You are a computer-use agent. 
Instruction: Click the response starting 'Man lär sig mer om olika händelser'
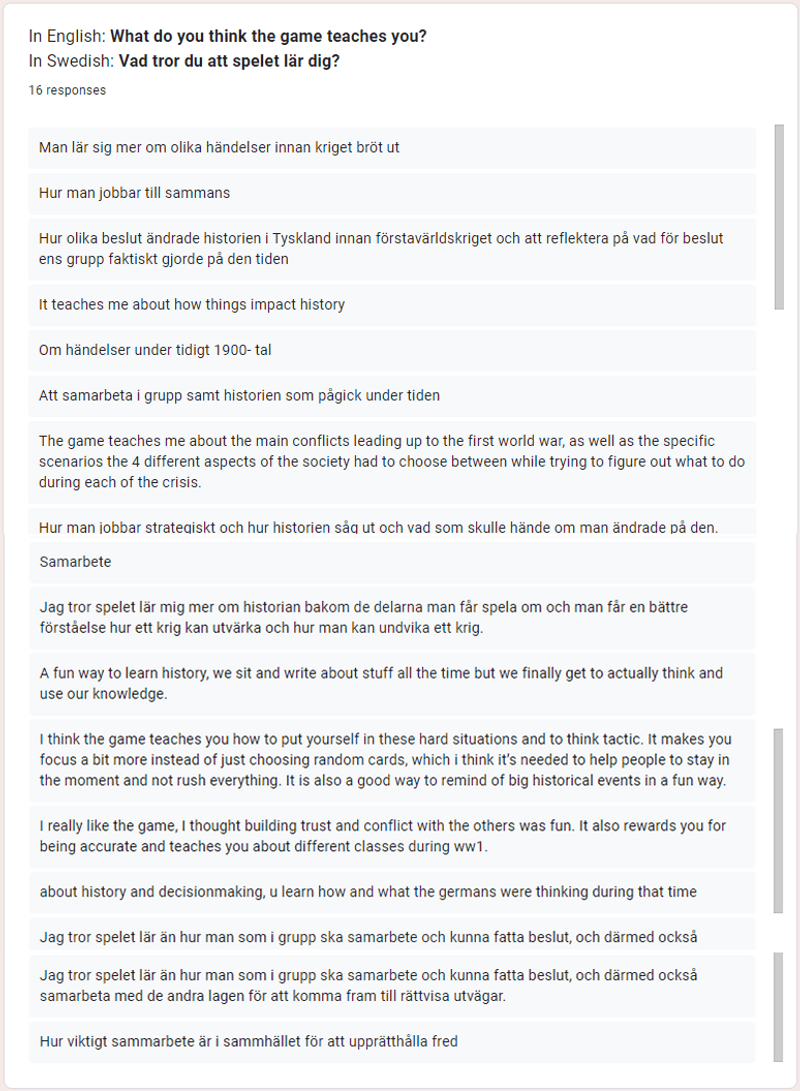click(x=392, y=148)
